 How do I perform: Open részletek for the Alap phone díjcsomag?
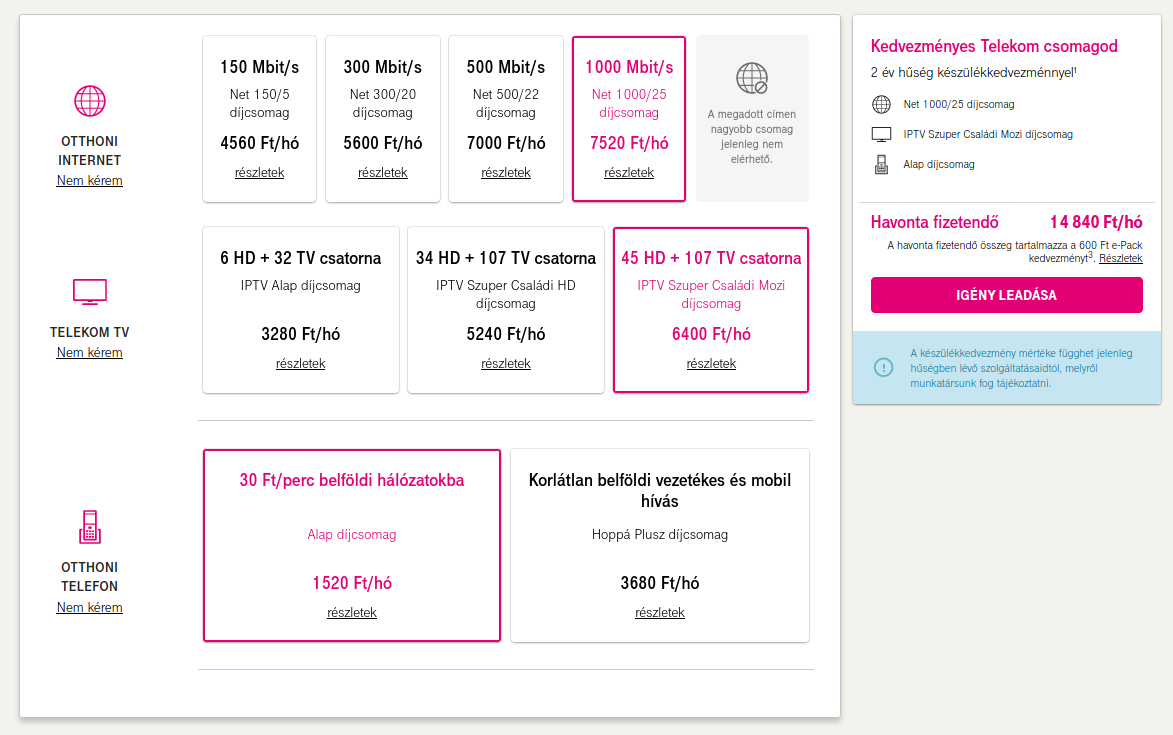point(352,612)
